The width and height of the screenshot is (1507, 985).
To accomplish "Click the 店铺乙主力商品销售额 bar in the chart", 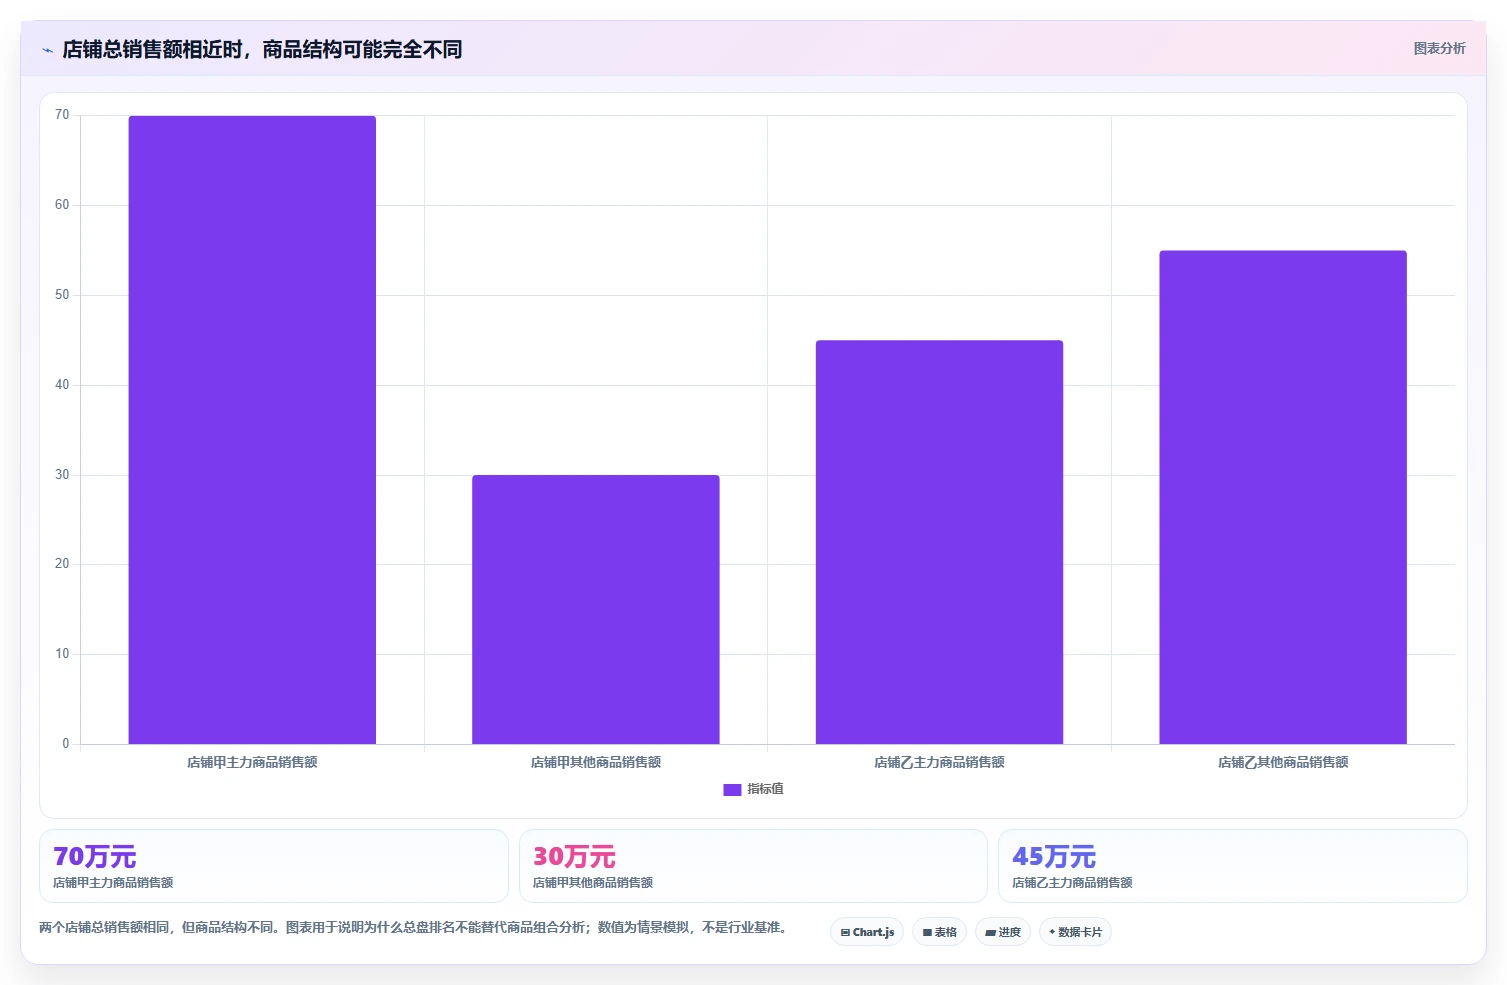I will [x=939, y=542].
